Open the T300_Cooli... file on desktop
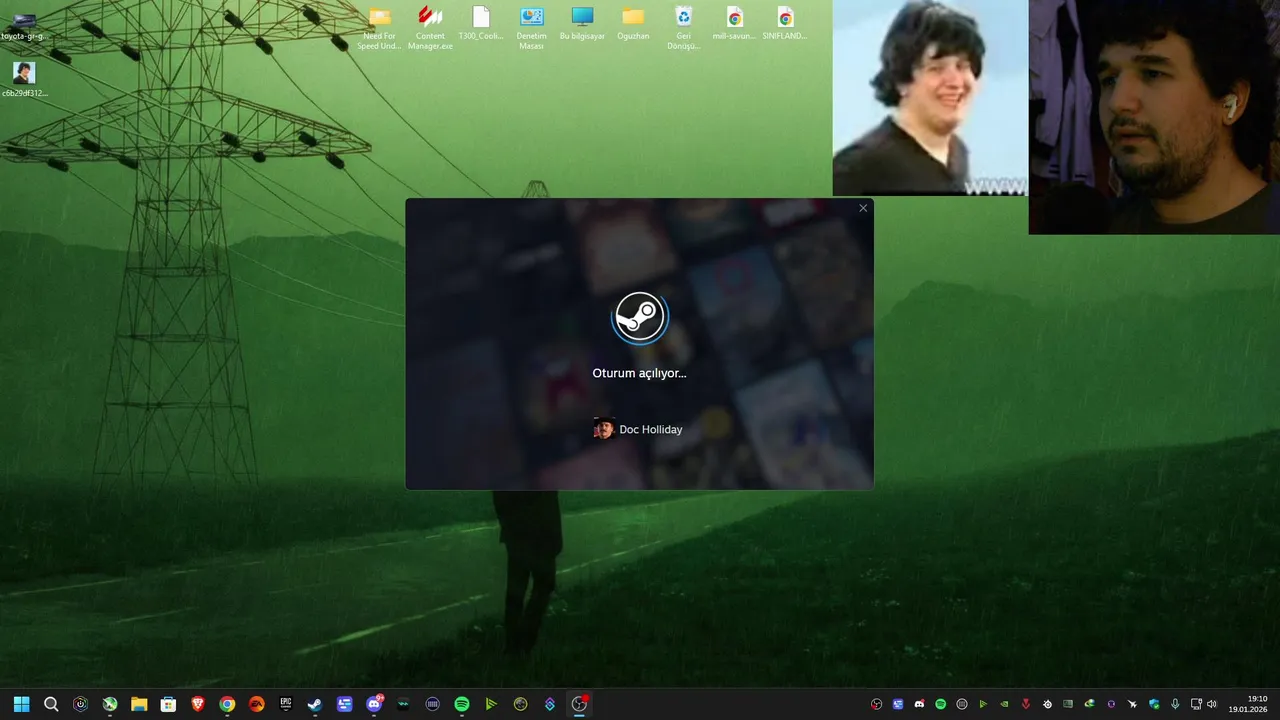Viewport: 1280px width, 720px height. click(481, 24)
